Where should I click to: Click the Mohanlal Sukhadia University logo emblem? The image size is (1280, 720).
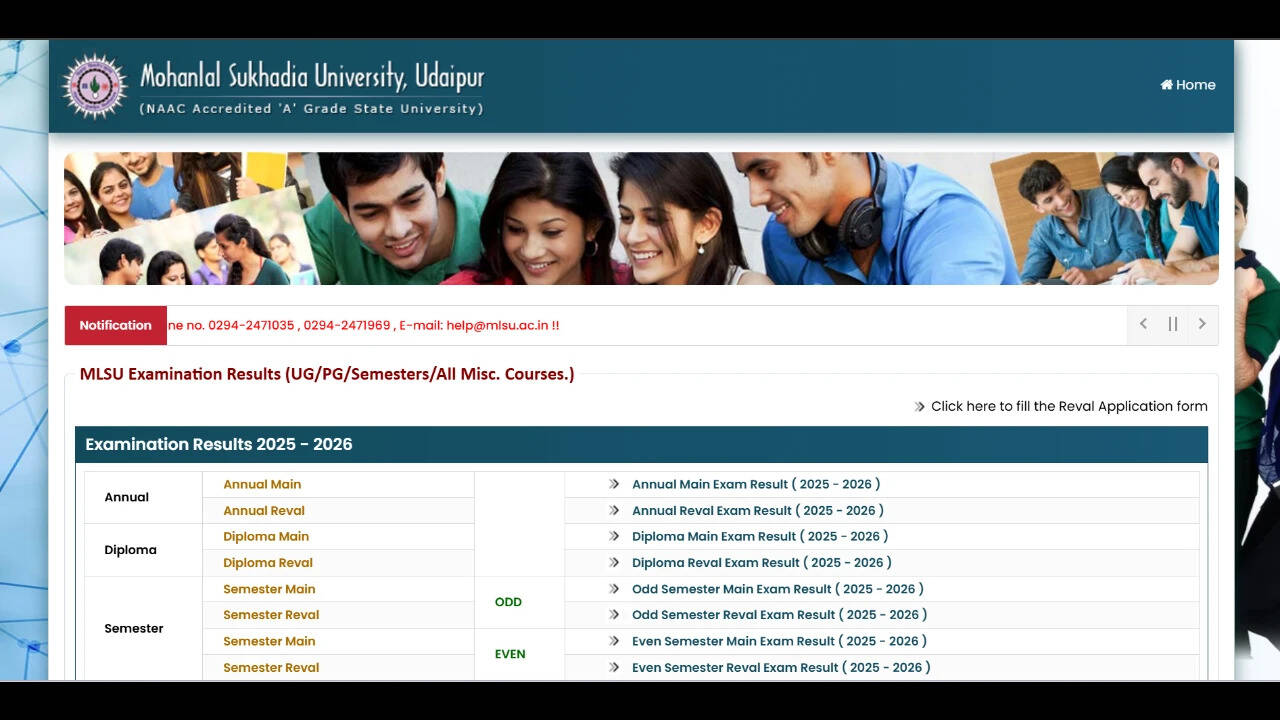point(95,86)
